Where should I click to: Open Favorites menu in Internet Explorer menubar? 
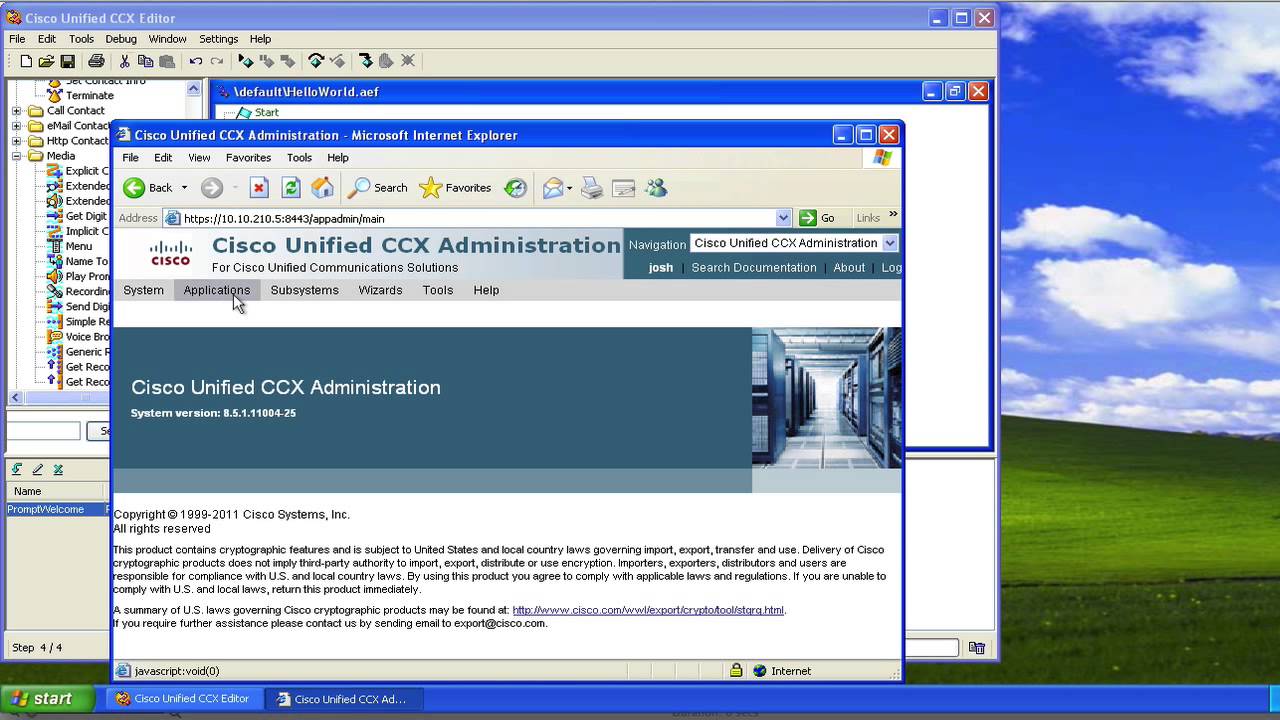248,158
